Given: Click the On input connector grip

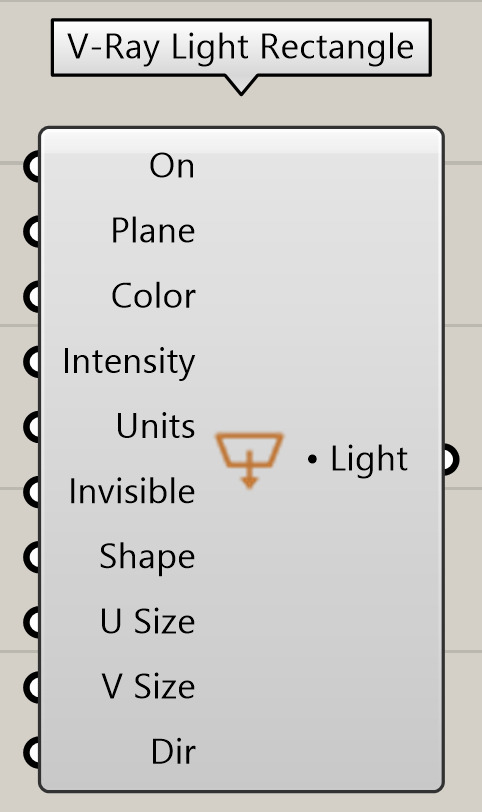Looking at the screenshot, I should (32, 166).
